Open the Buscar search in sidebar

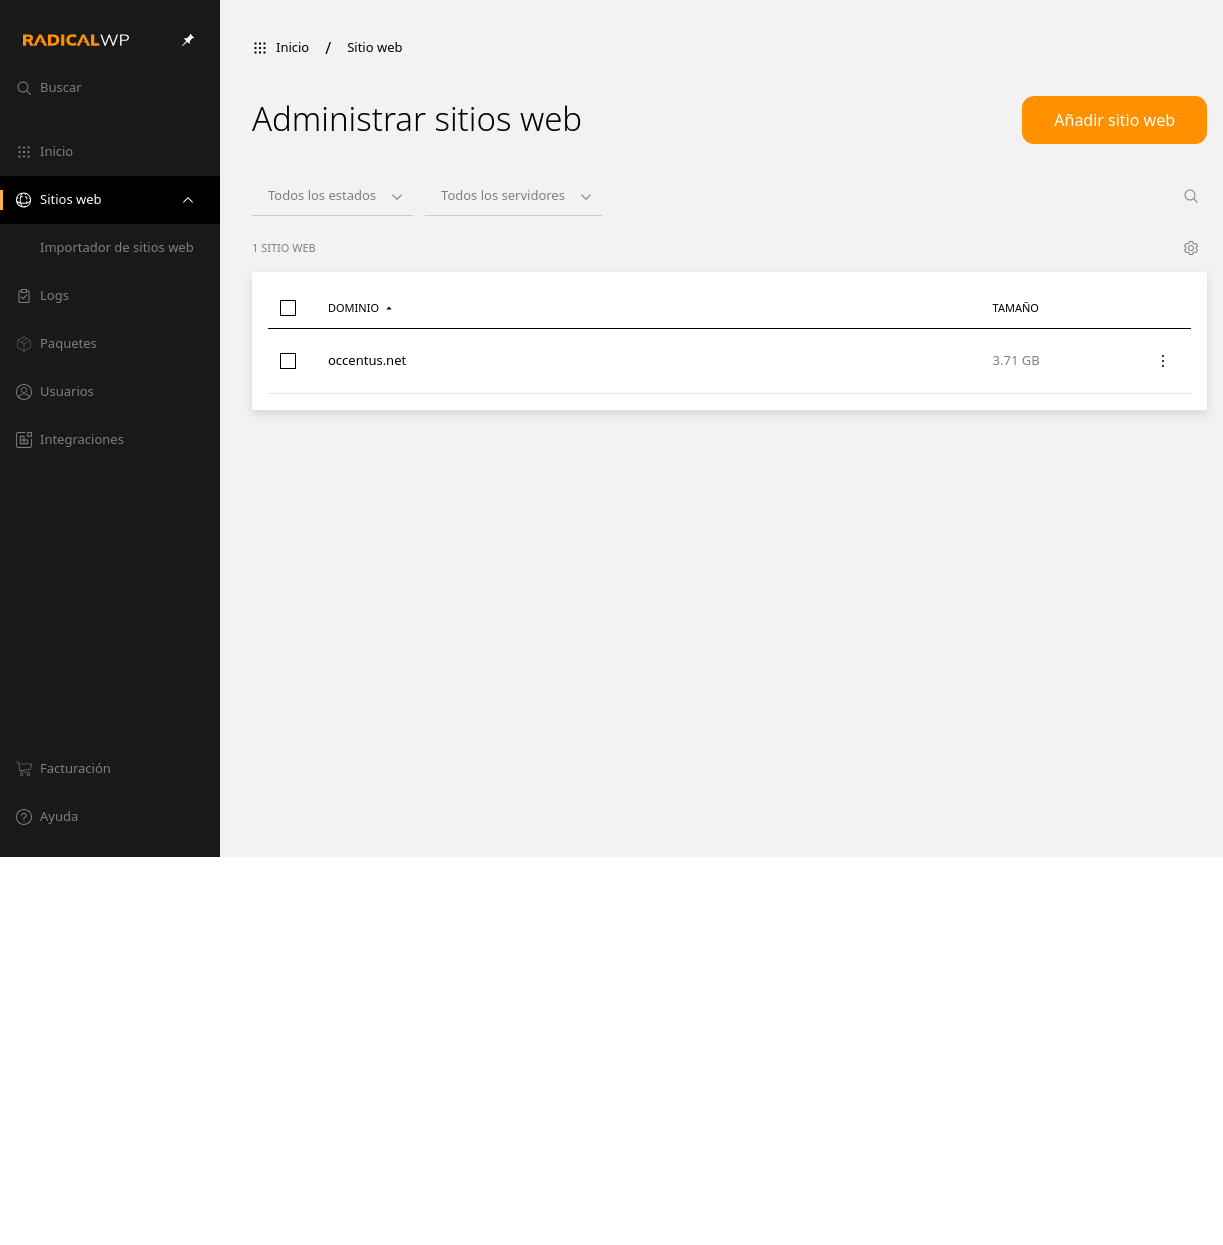pyautogui.click(x=60, y=87)
